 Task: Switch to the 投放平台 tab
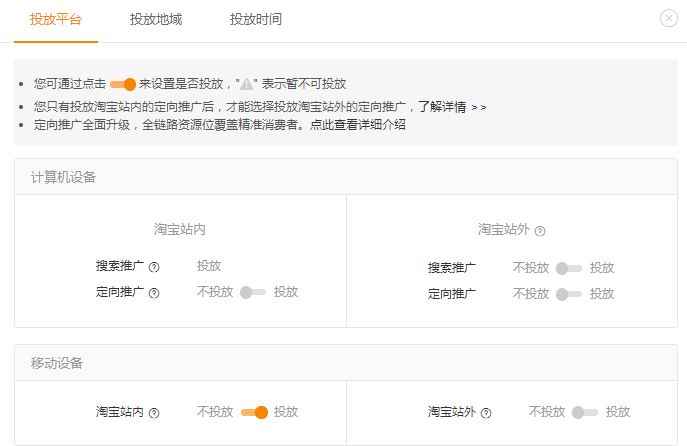56,20
